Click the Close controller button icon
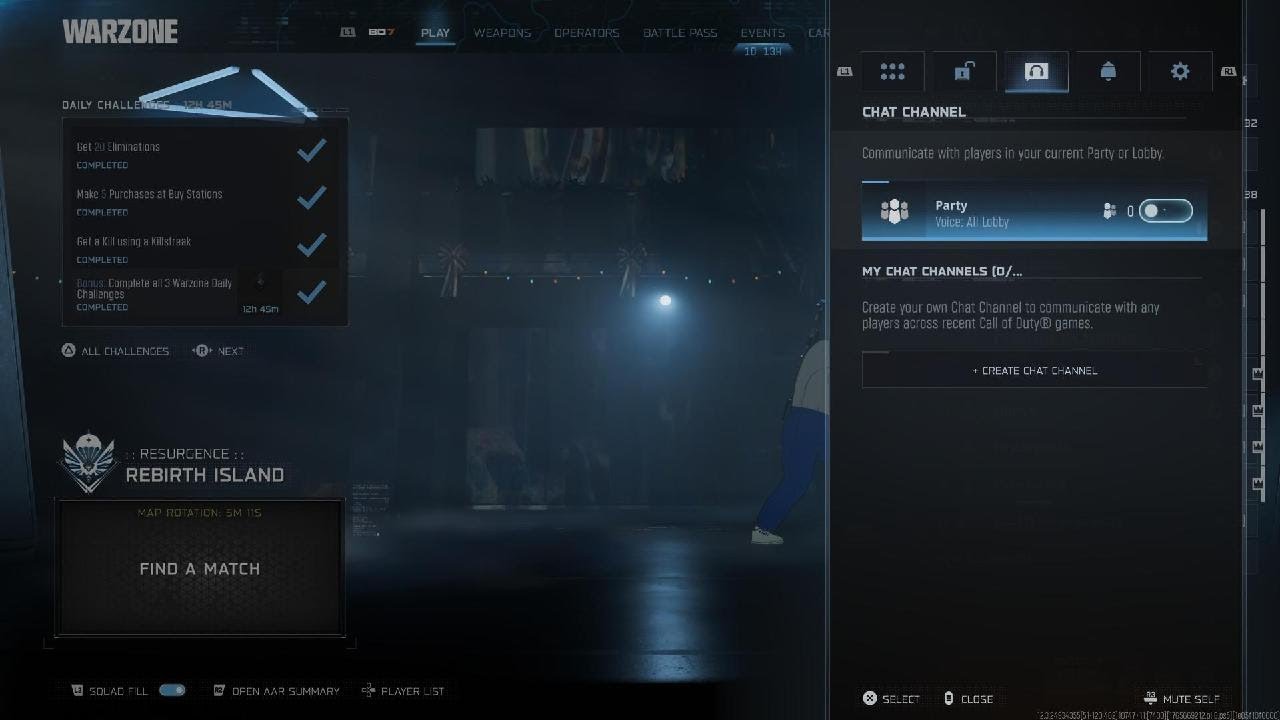The height and width of the screenshot is (720, 1280). [x=948, y=699]
